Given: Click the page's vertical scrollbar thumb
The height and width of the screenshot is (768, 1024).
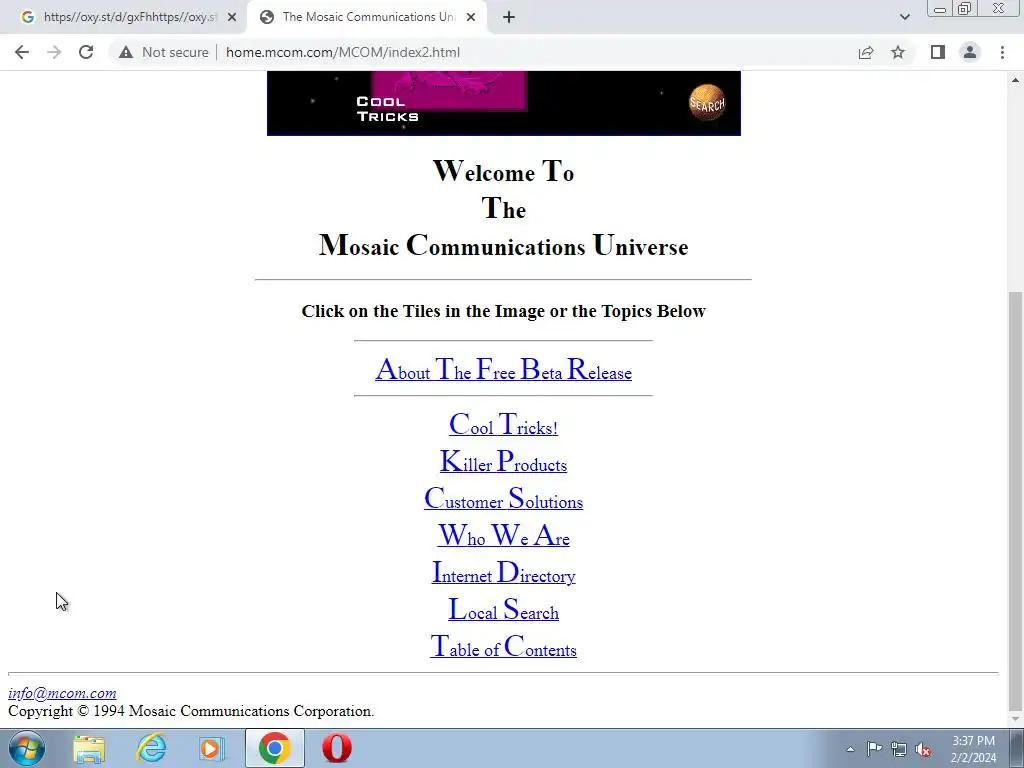Looking at the screenshot, I should (x=1015, y=501).
